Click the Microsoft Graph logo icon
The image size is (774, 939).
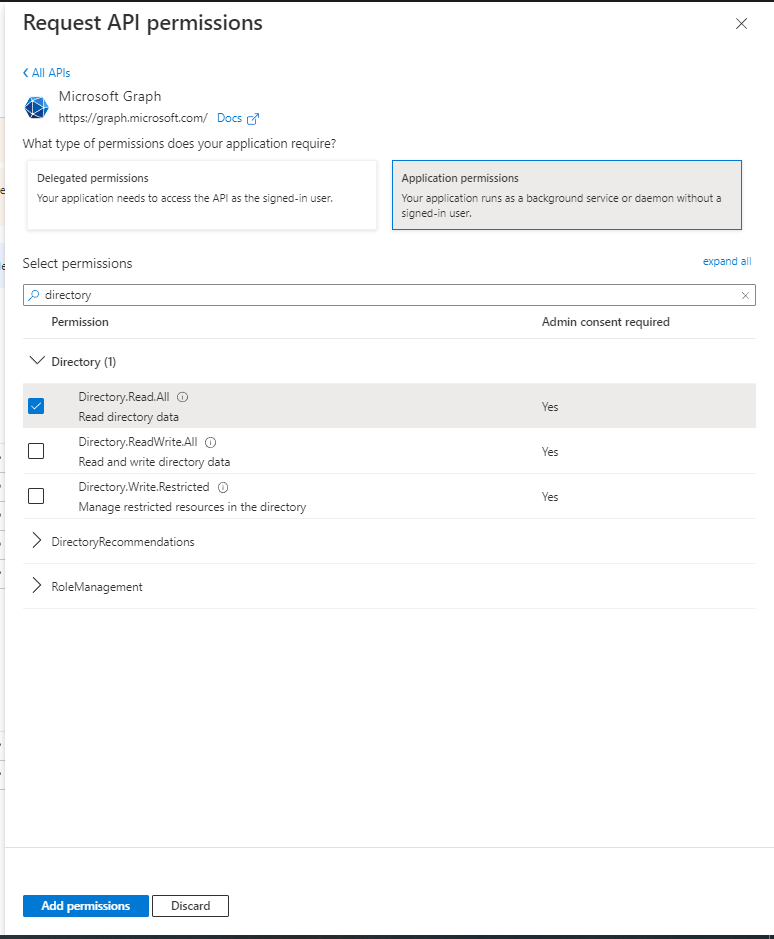coord(37,107)
